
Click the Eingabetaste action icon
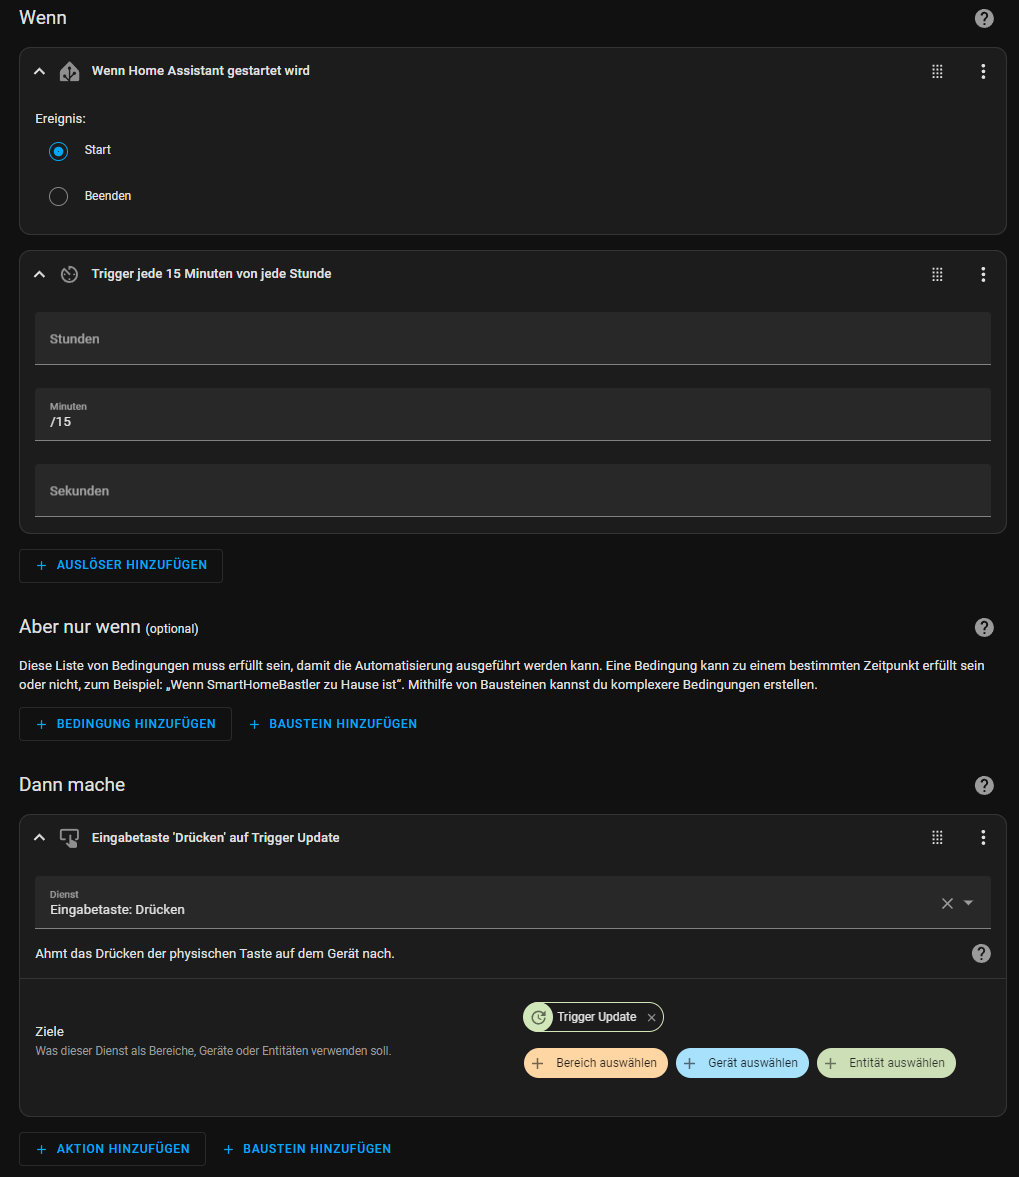[69, 838]
